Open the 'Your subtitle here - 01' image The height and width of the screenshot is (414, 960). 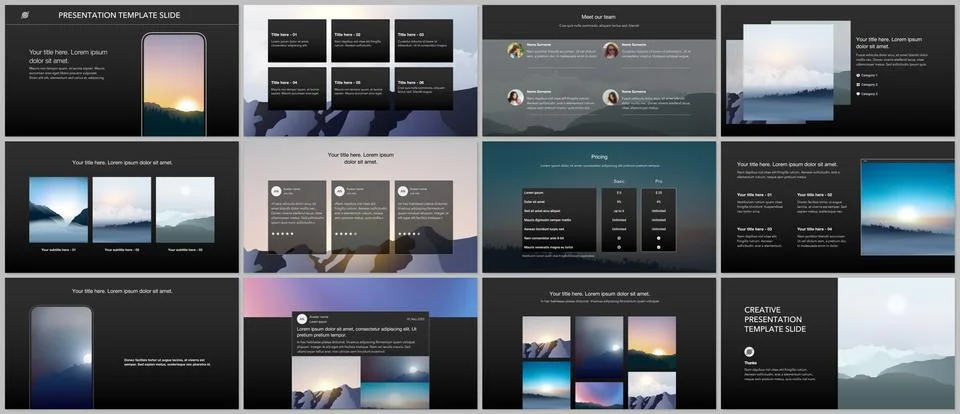(58, 209)
